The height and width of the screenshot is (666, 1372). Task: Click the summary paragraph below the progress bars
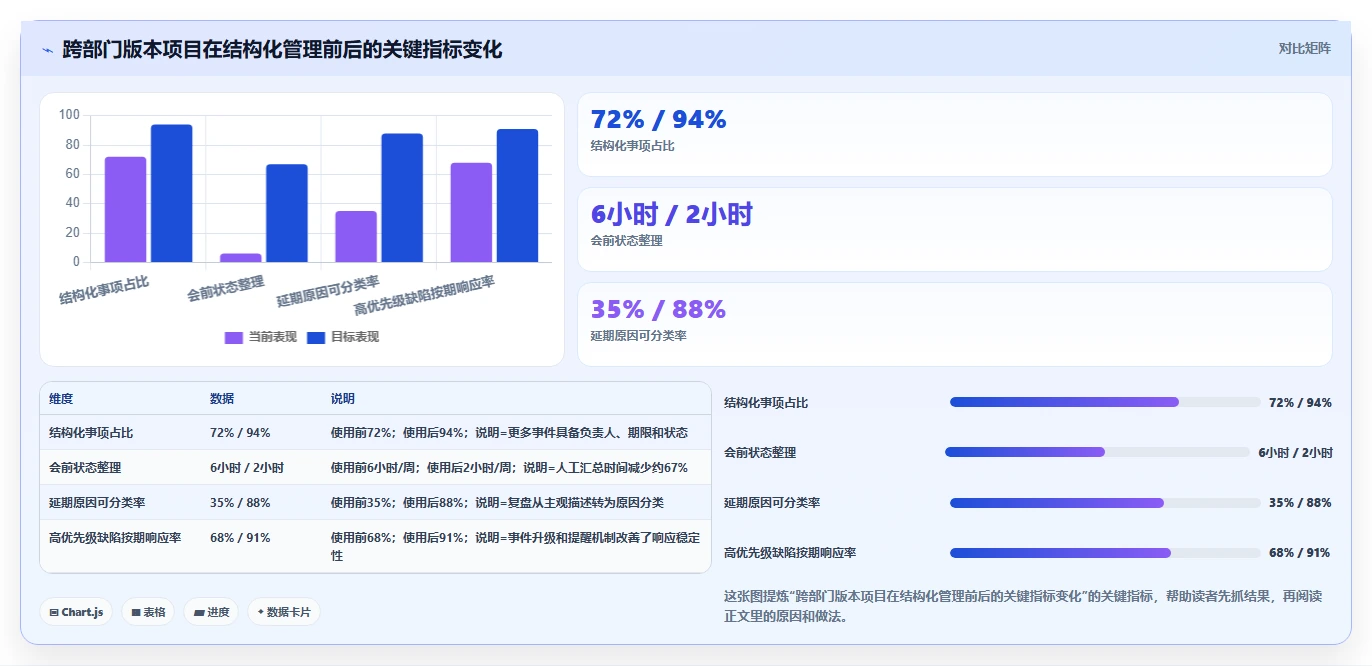pyautogui.click(x=1023, y=606)
